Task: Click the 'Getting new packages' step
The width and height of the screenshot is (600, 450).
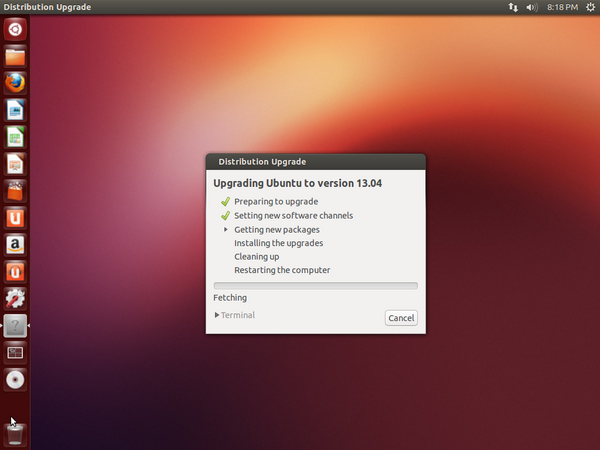Action: (x=277, y=230)
